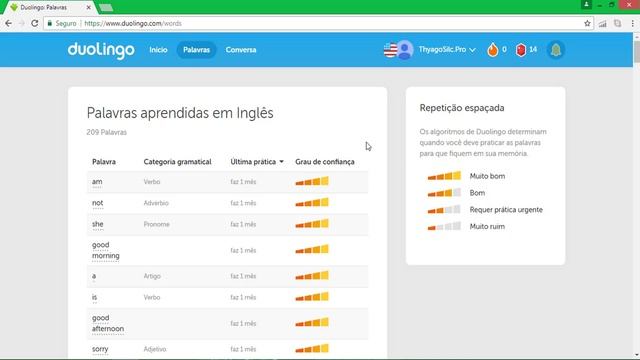Click "Verbo" category in the "am" row

tap(152, 182)
